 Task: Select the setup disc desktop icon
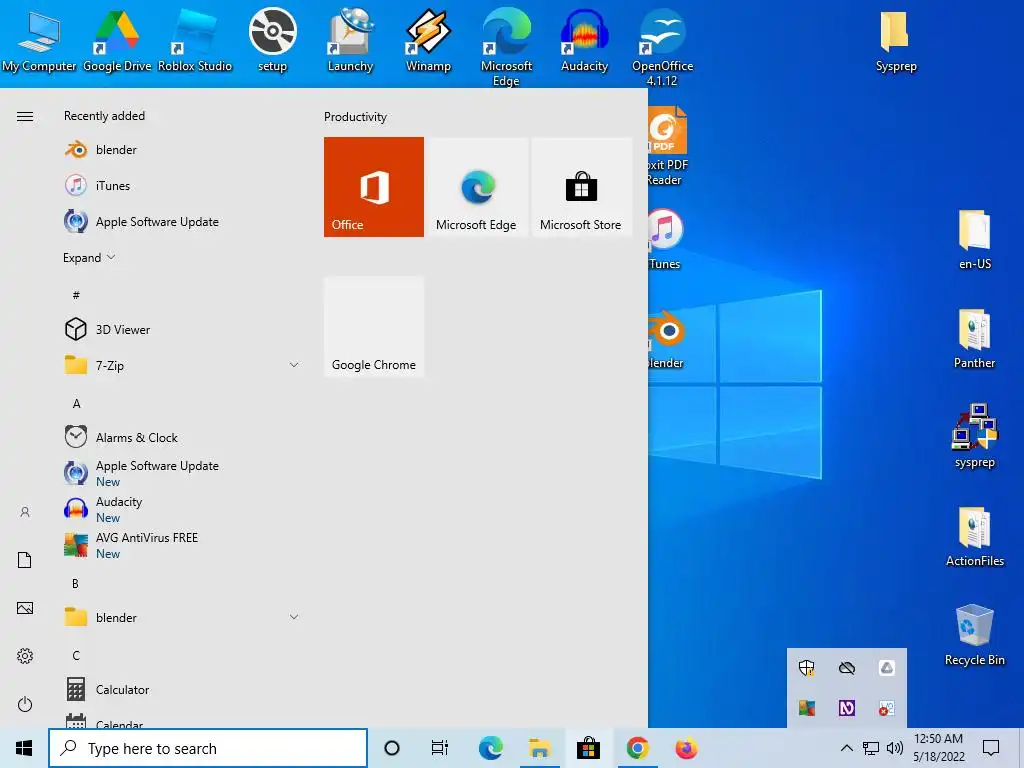pos(272,40)
